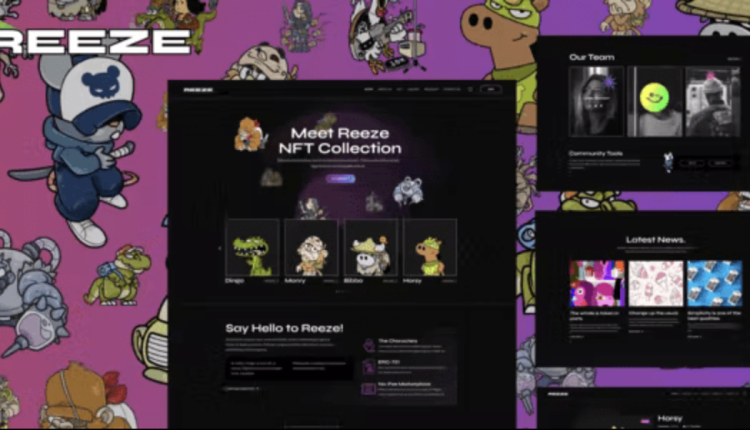Click the first news article title

(x=594, y=315)
